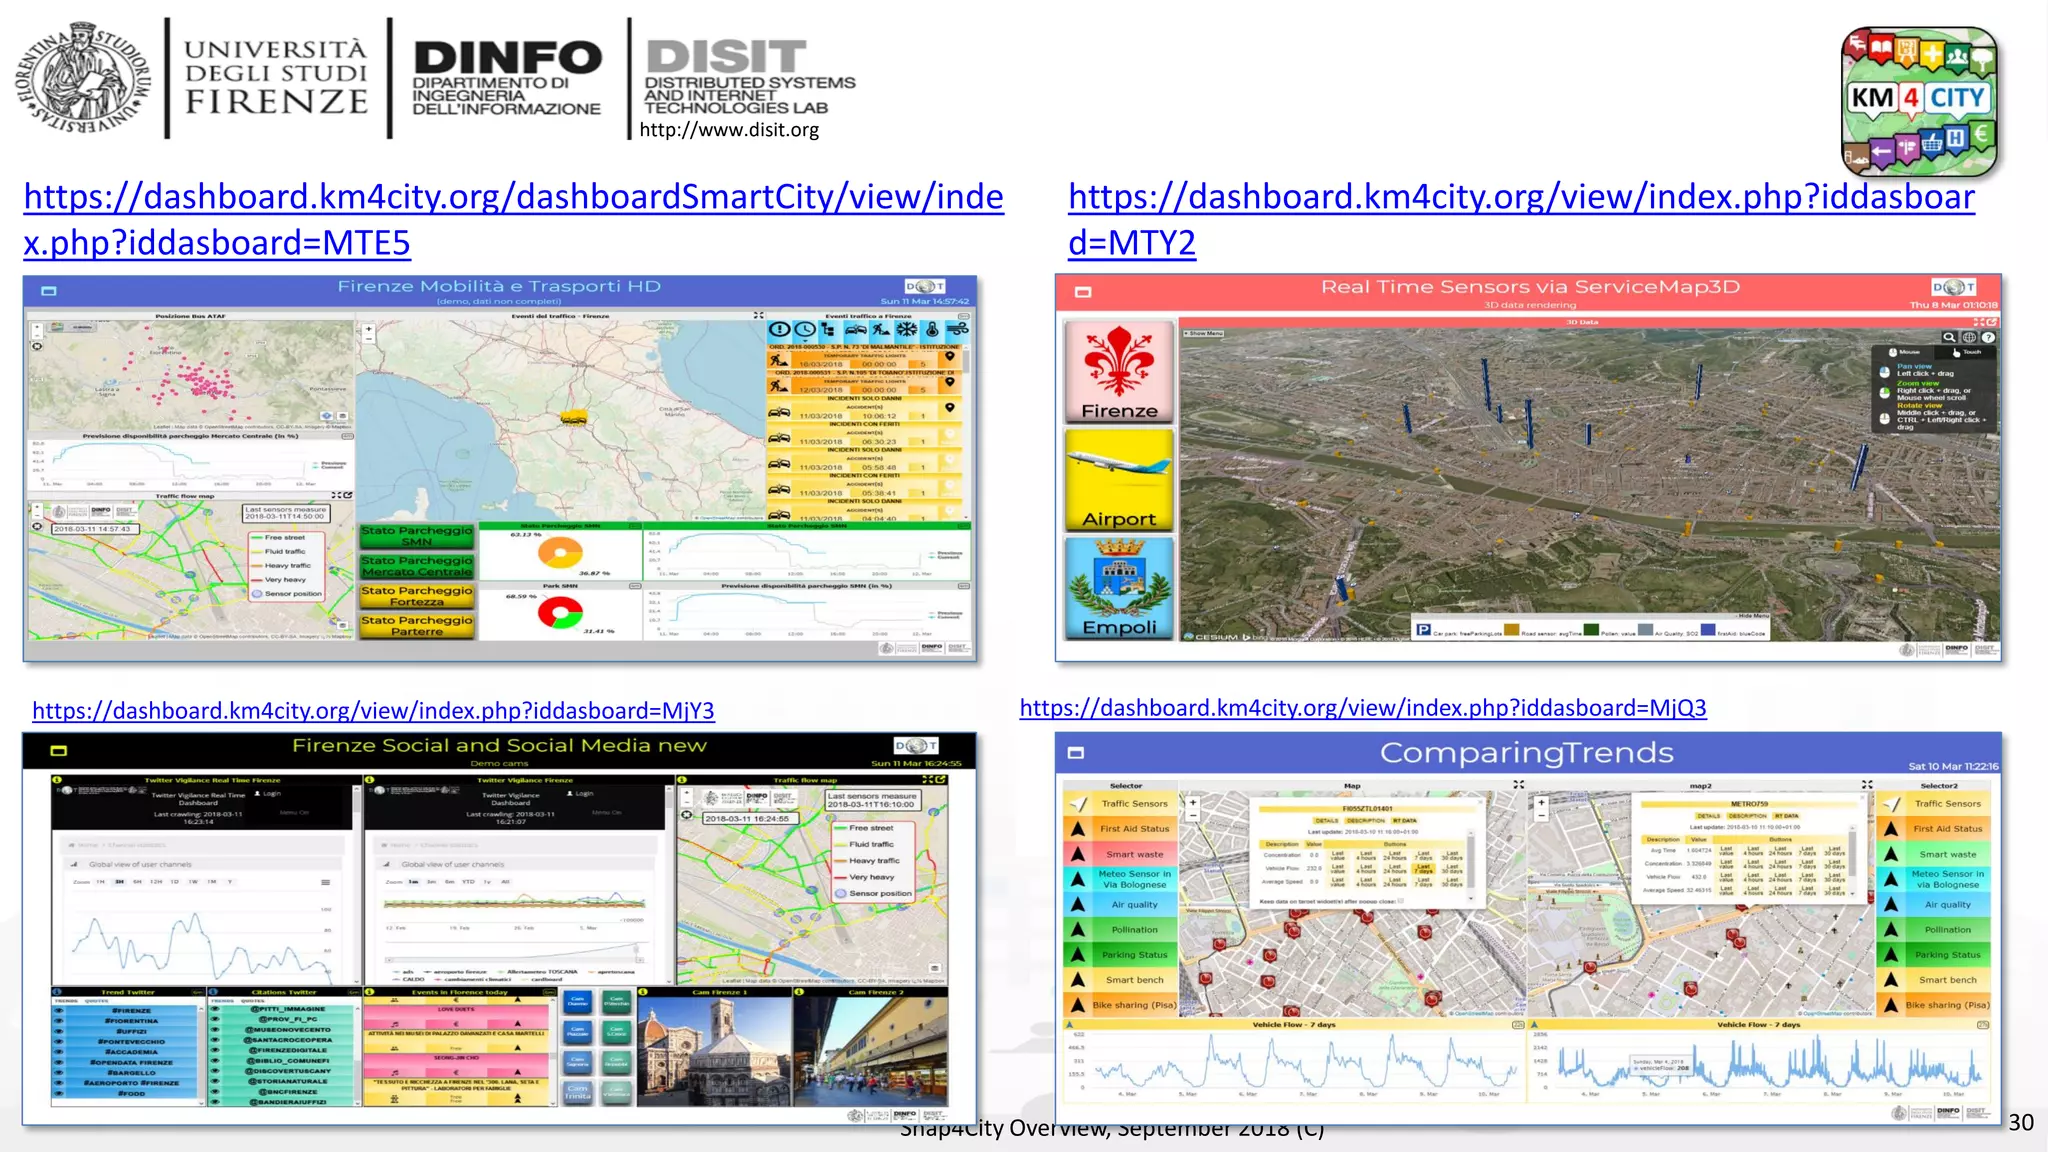Select Smart waste in left Selector
The width and height of the screenshot is (2048, 1152).
pos(1120,855)
